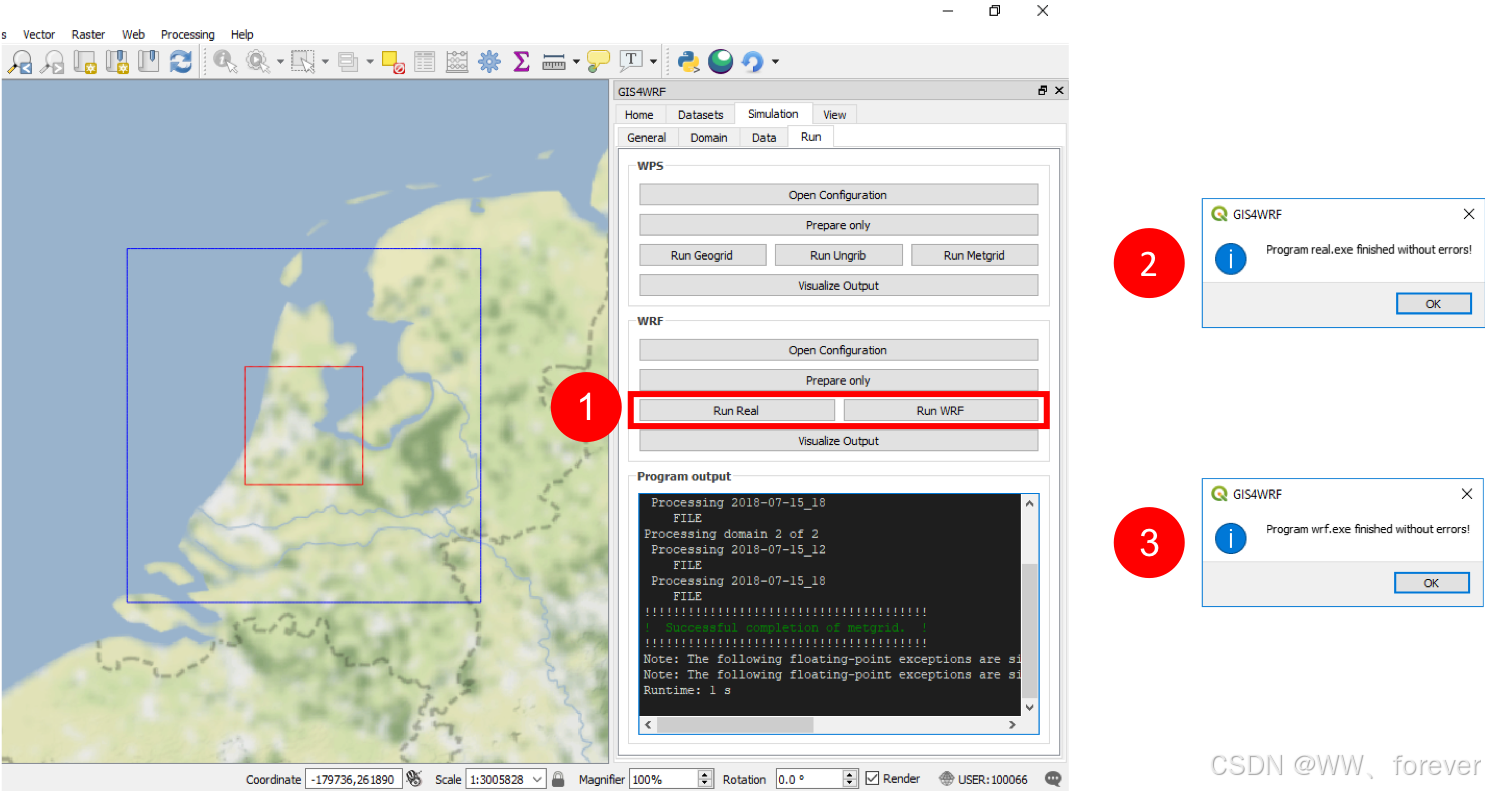Click the Run Ungrib button

838,255
